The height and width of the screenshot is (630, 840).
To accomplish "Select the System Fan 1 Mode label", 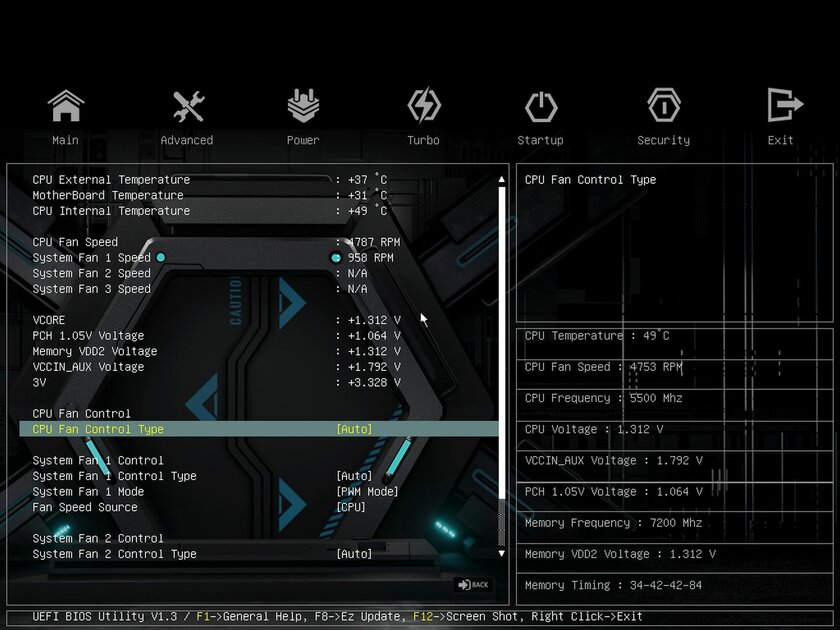I will click(88, 491).
